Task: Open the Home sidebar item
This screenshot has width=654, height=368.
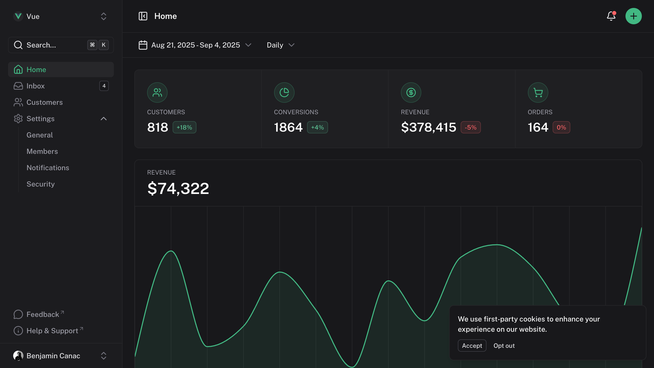Action: pos(61,70)
